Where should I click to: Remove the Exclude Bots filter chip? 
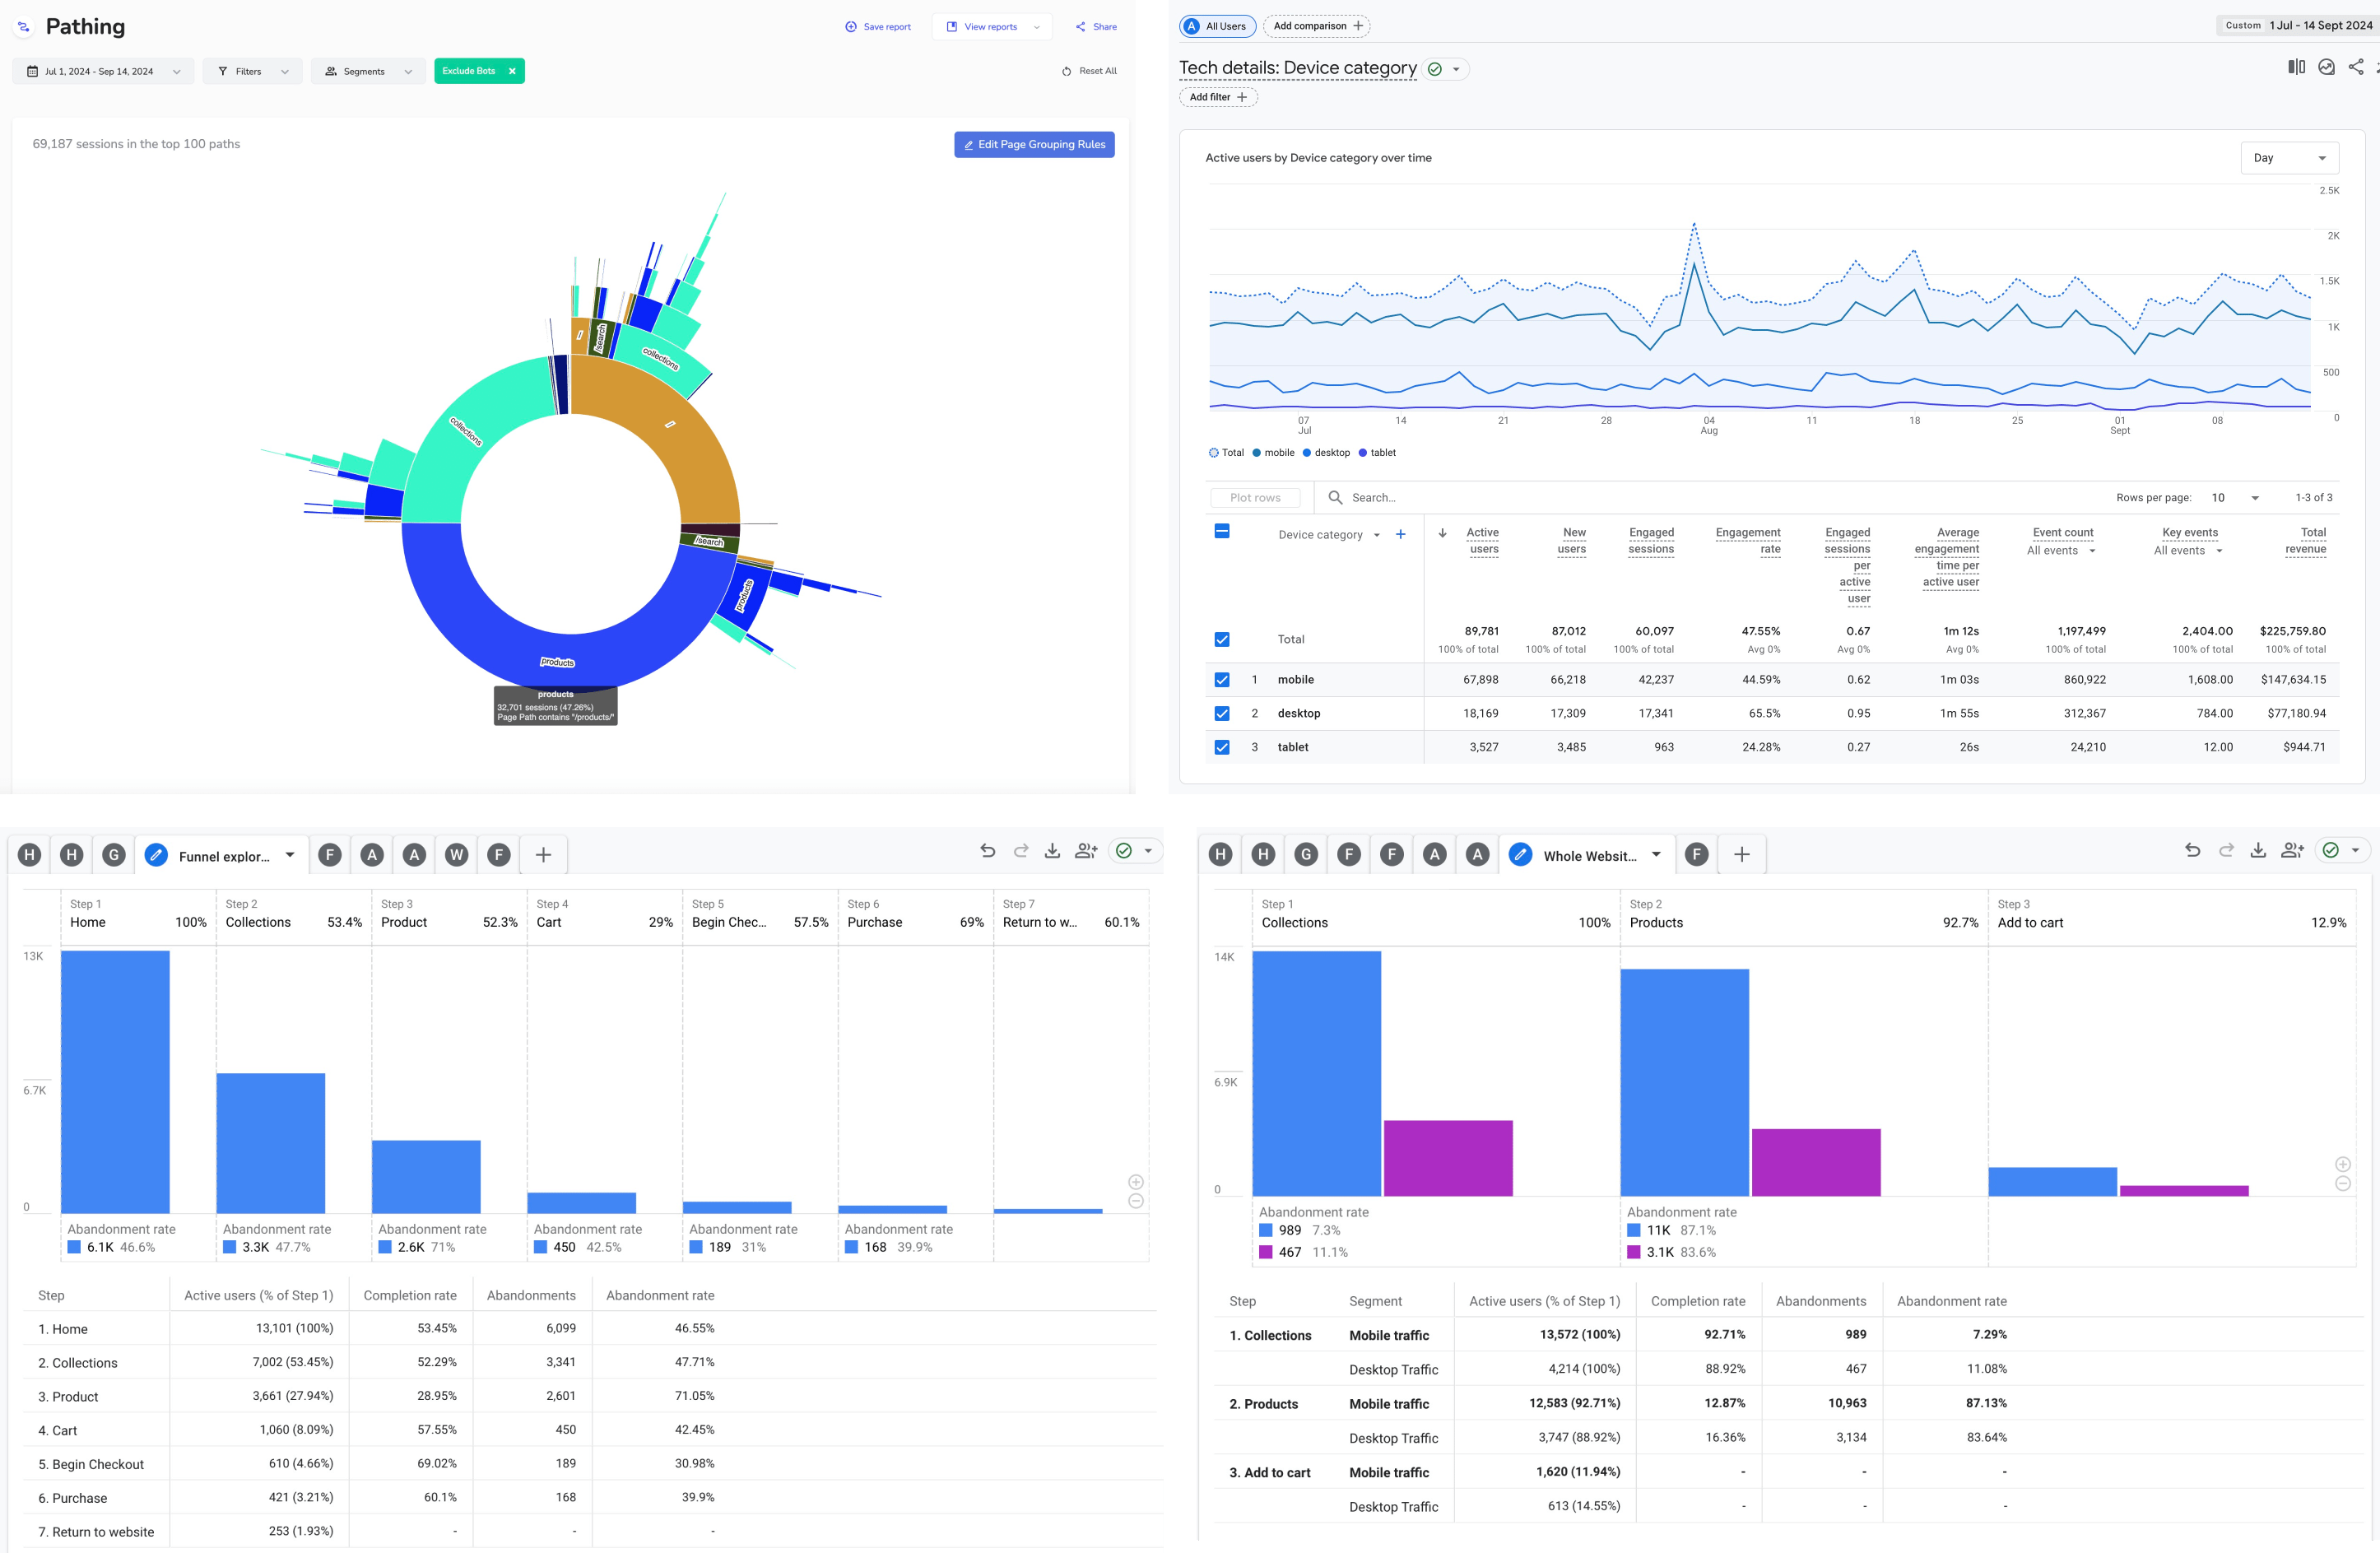pyautogui.click(x=512, y=71)
